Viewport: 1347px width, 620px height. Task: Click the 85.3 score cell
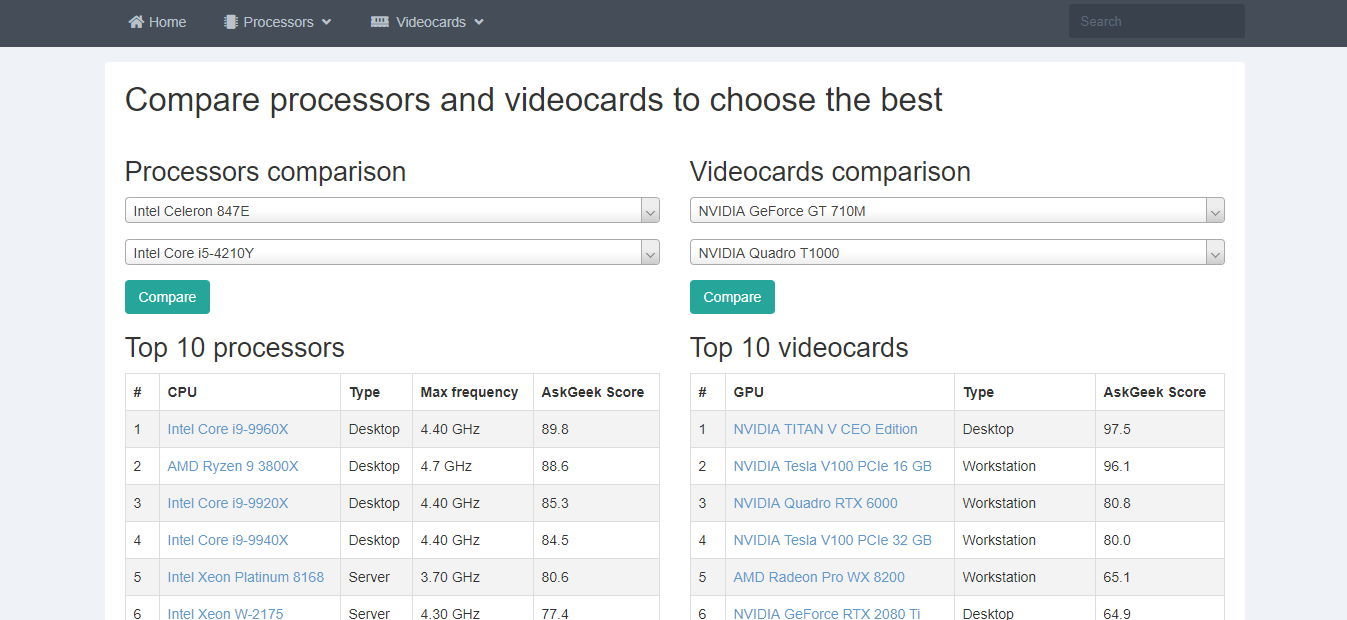click(596, 503)
